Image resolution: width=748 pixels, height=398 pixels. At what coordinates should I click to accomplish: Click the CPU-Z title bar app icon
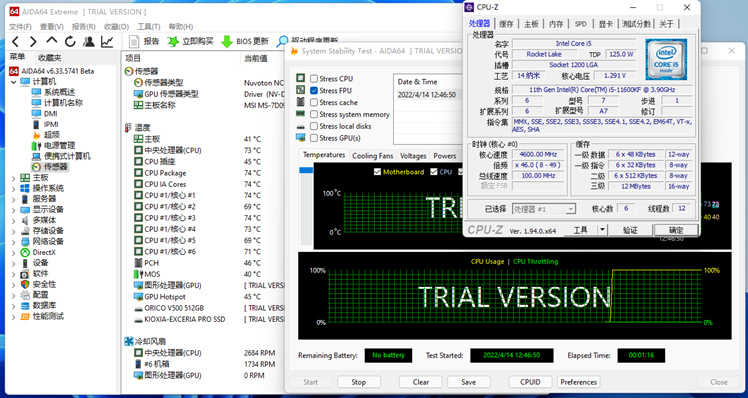pyautogui.click(x=469, y=7)
